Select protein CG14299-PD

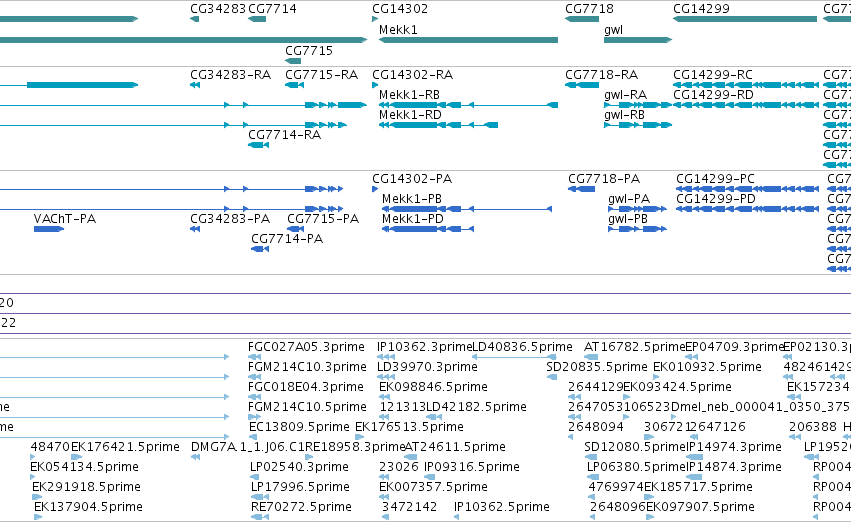[716, 199]
